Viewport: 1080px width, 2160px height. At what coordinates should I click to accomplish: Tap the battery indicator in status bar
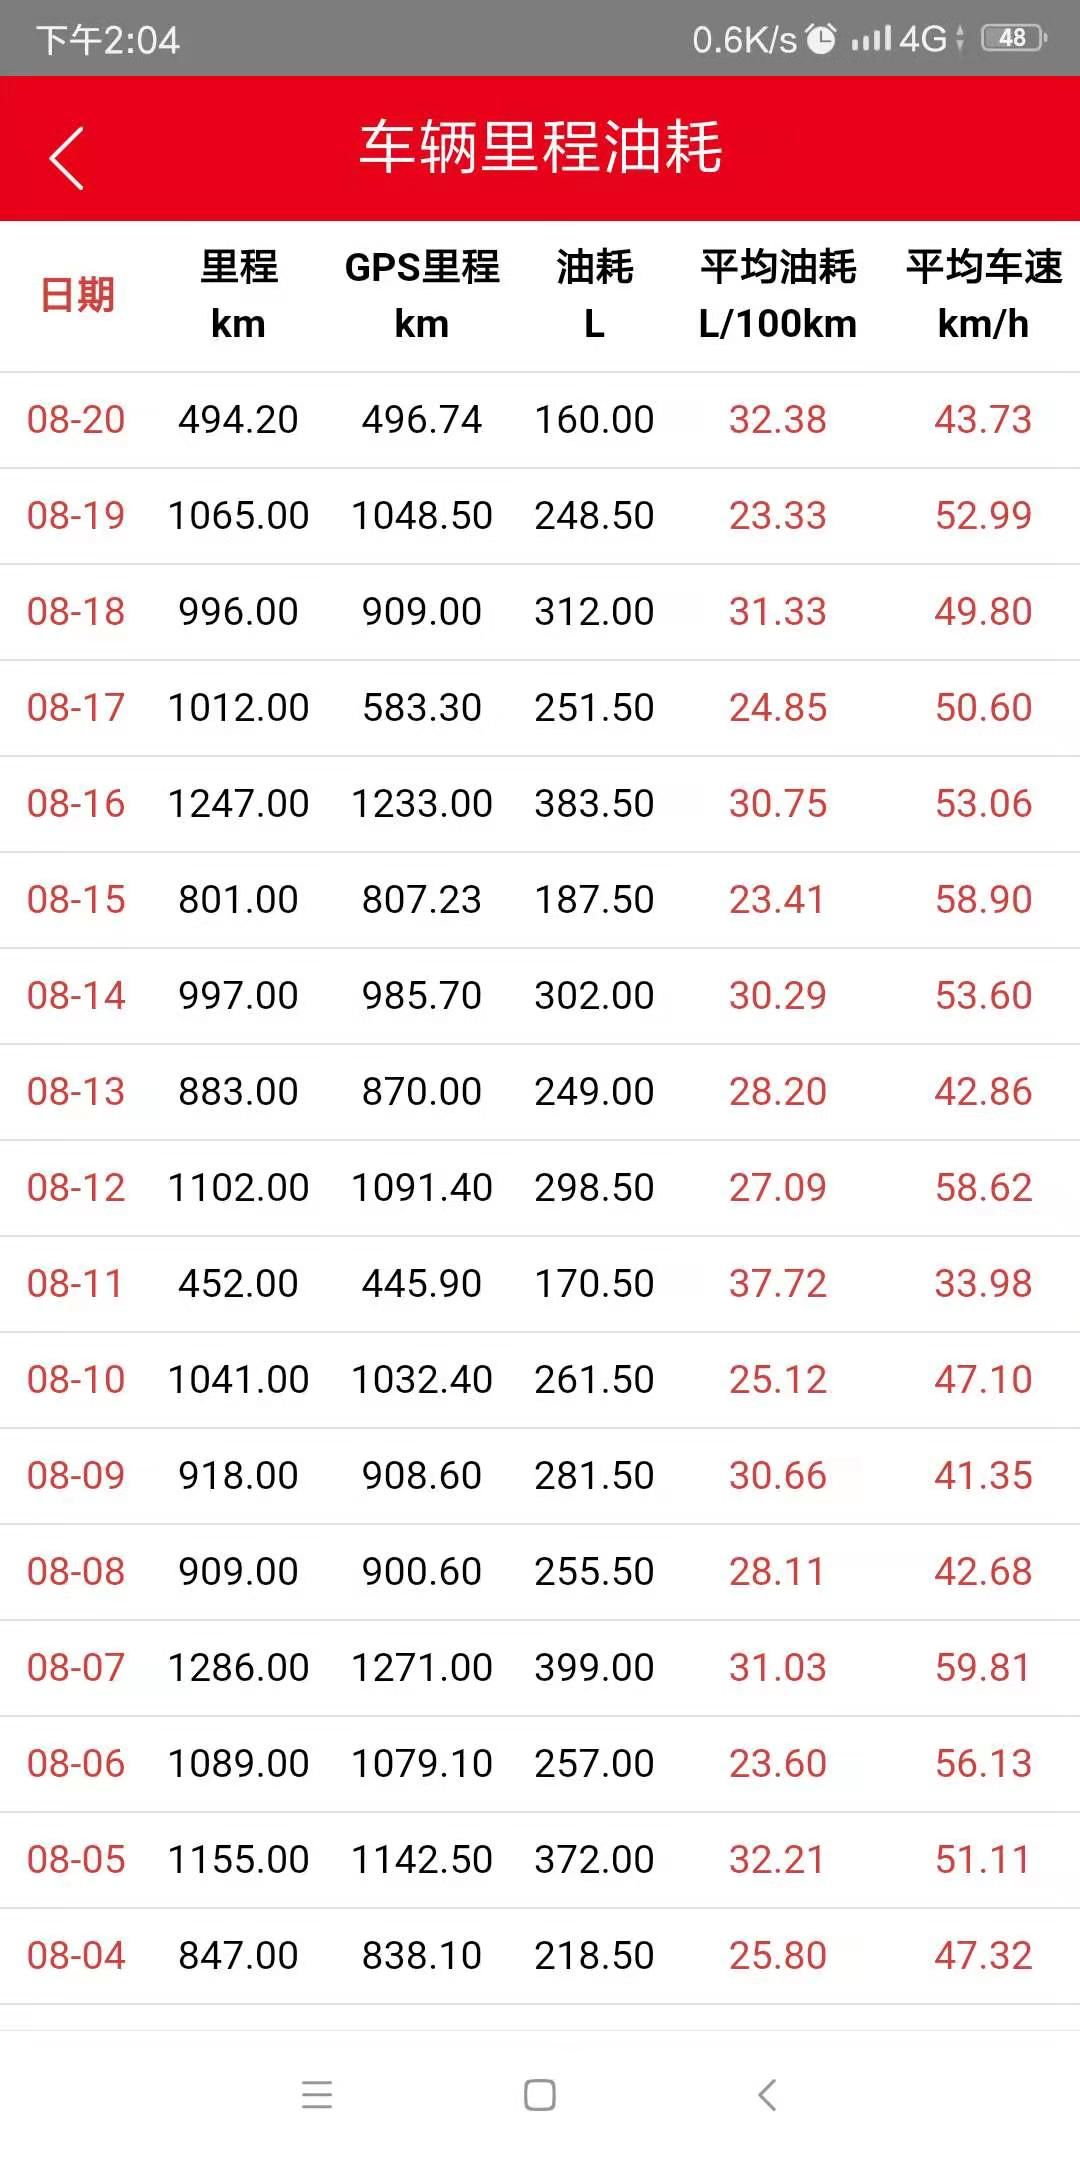(x=1014, y=38)
